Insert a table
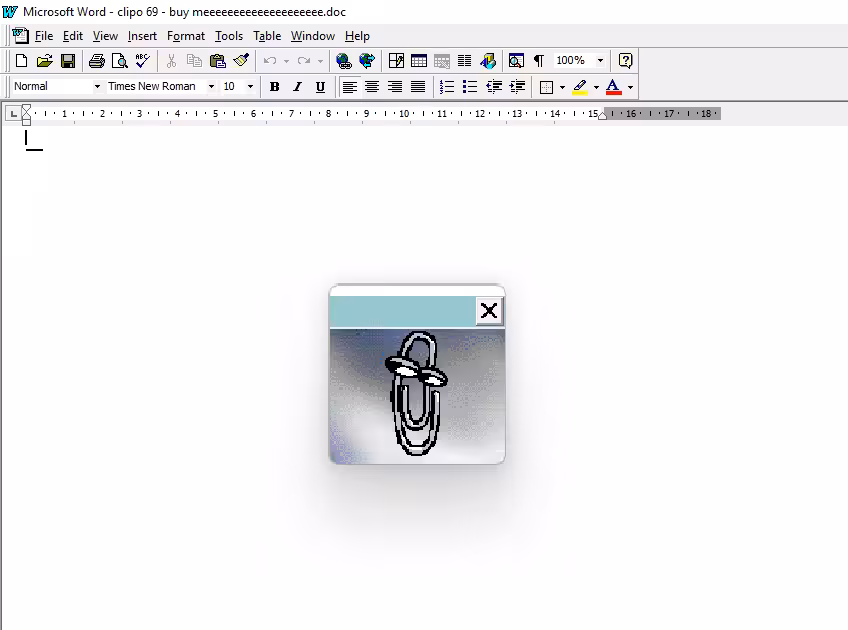This screenshot has height=630, width=848. pos(419,61)
